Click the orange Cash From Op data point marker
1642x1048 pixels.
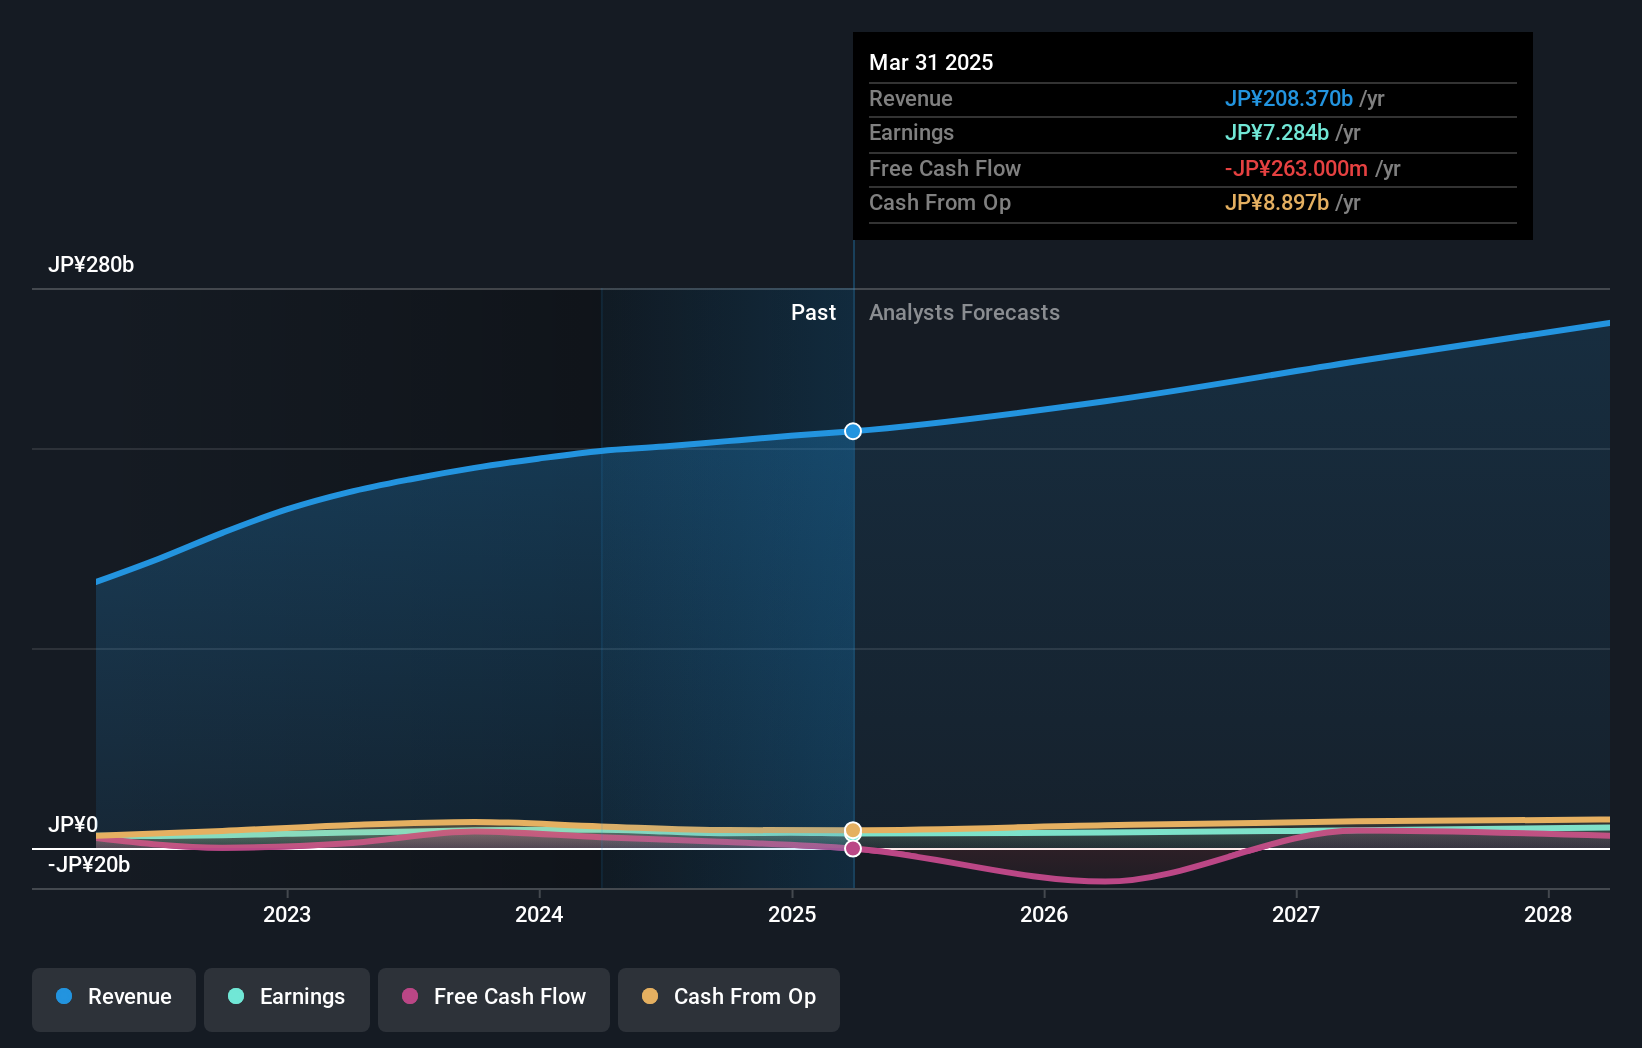click(x=853, y=831)
